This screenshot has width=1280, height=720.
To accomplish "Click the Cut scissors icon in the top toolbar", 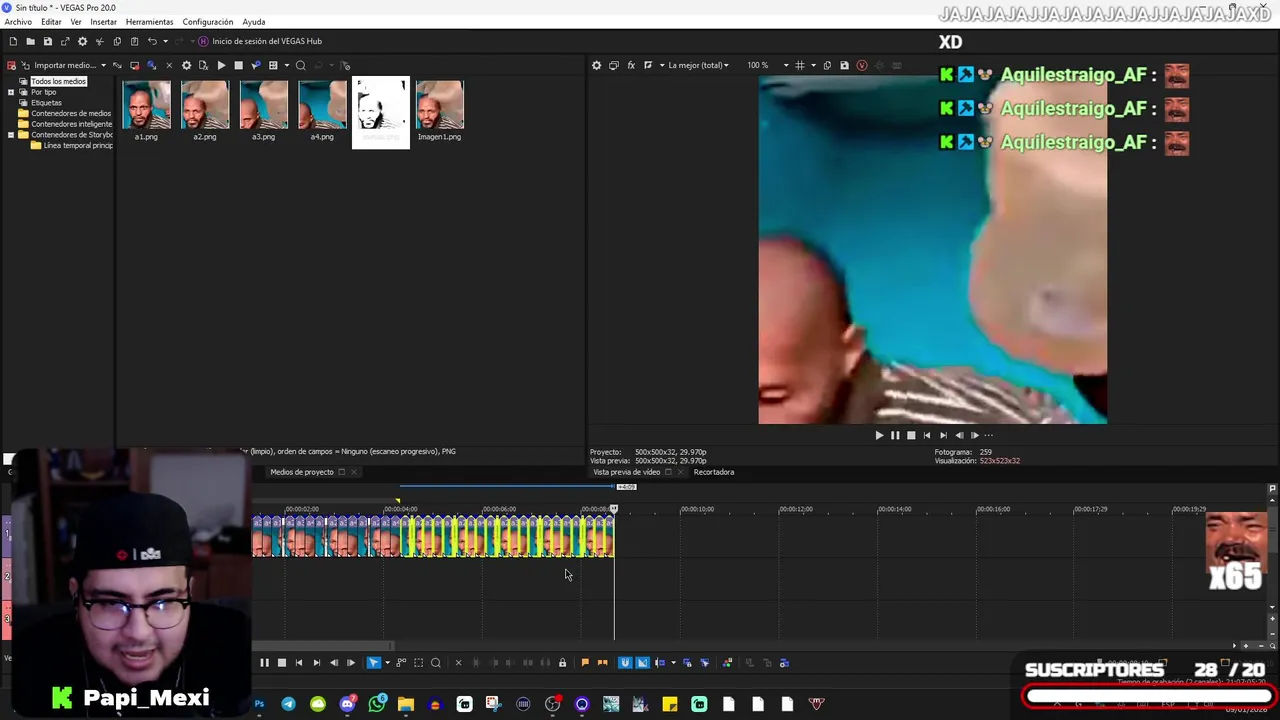I will [x=99, y=41].
